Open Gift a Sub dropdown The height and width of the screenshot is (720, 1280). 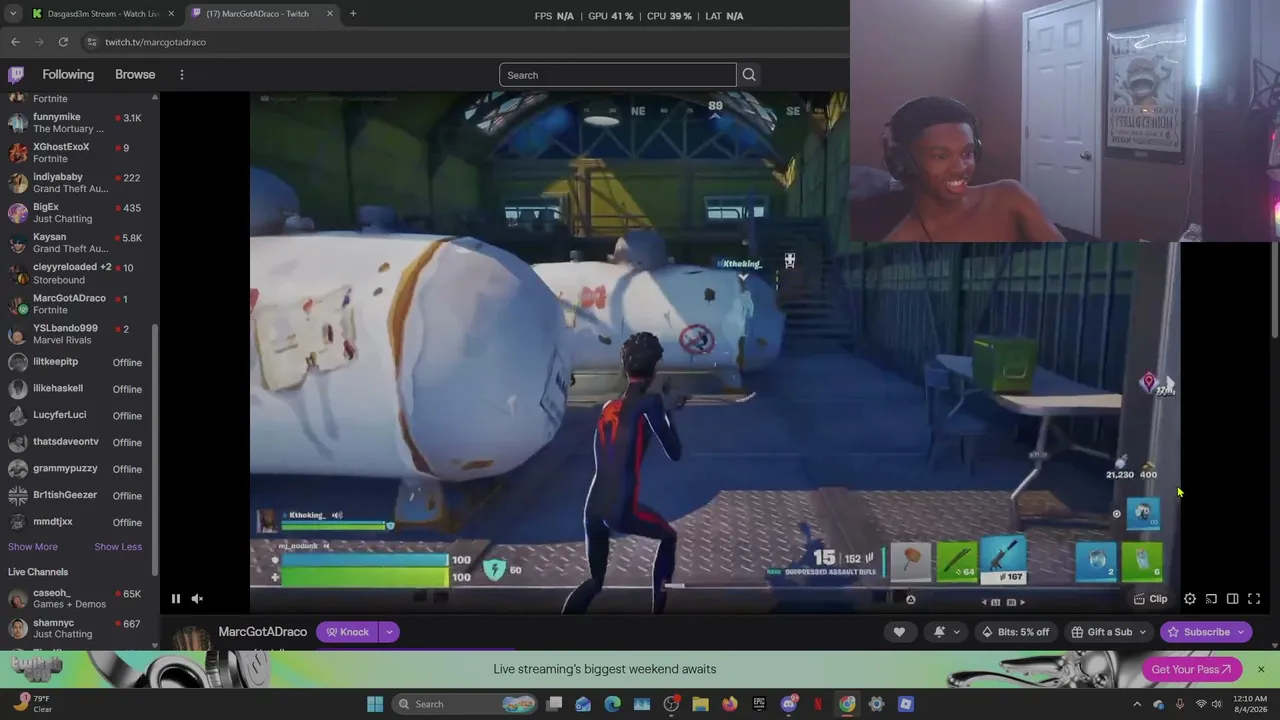[x=1108, y=632]
